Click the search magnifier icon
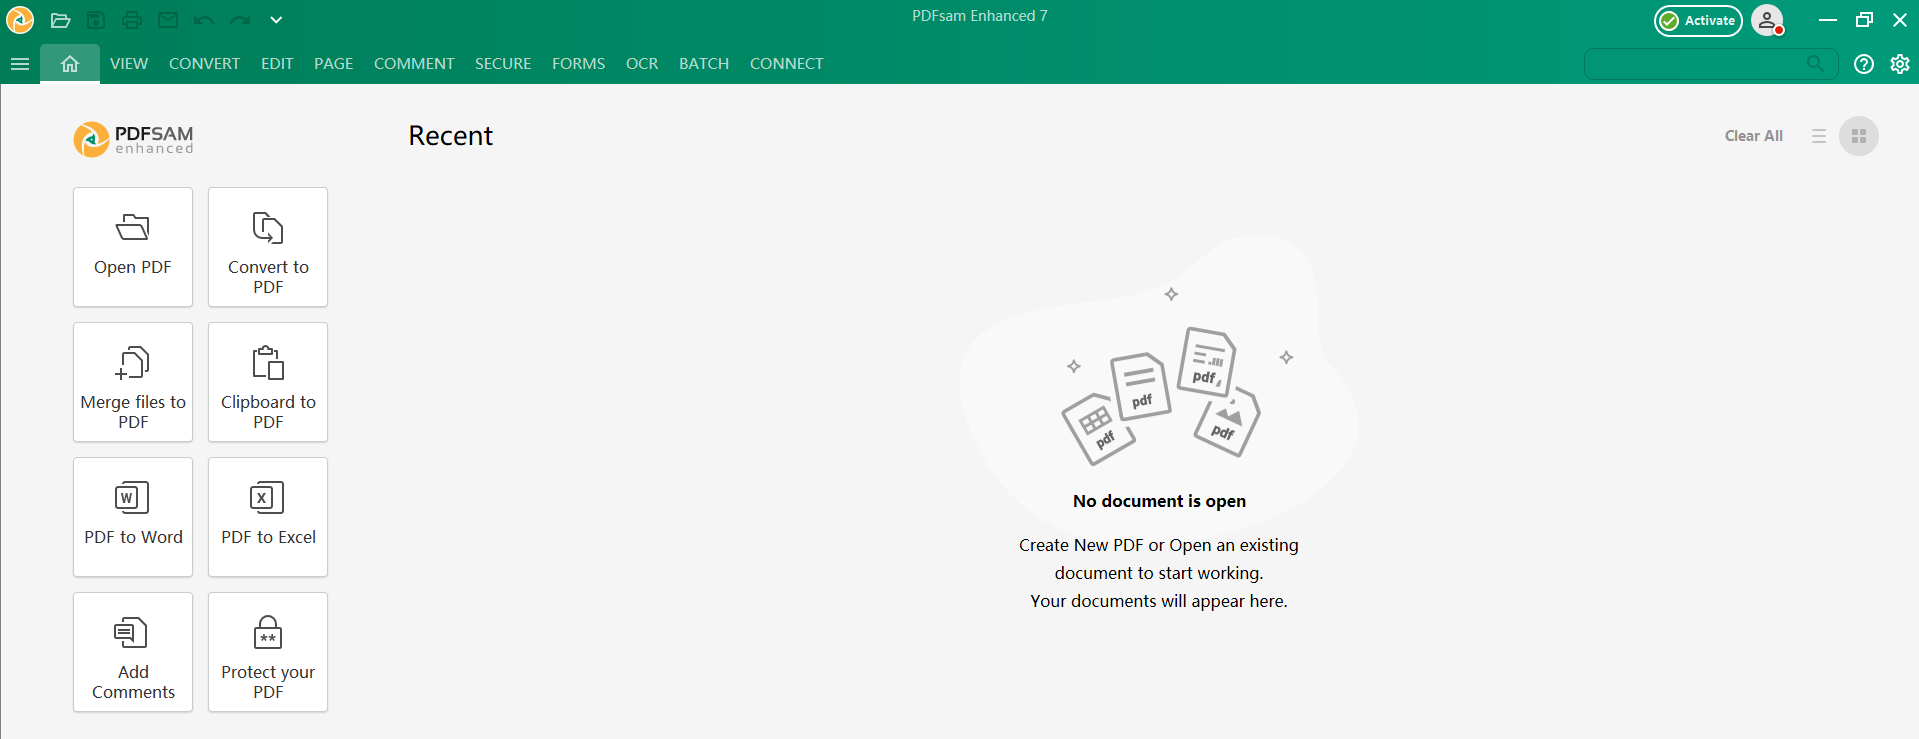This screenshot has width=1919, height=739. tap(1815, 64)
